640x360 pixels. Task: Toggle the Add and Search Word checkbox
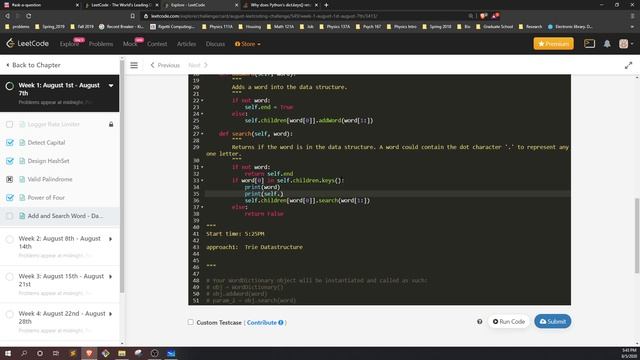click(9, 216)
